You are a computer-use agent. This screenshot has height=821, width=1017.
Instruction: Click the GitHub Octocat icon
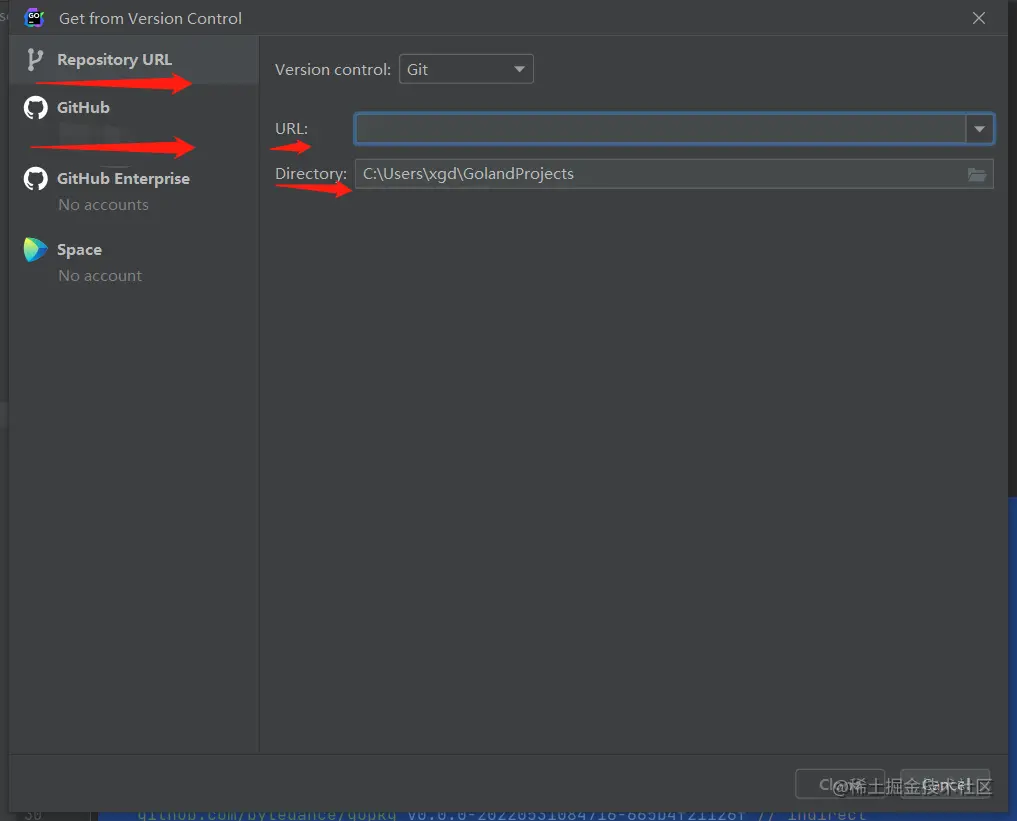36,108
